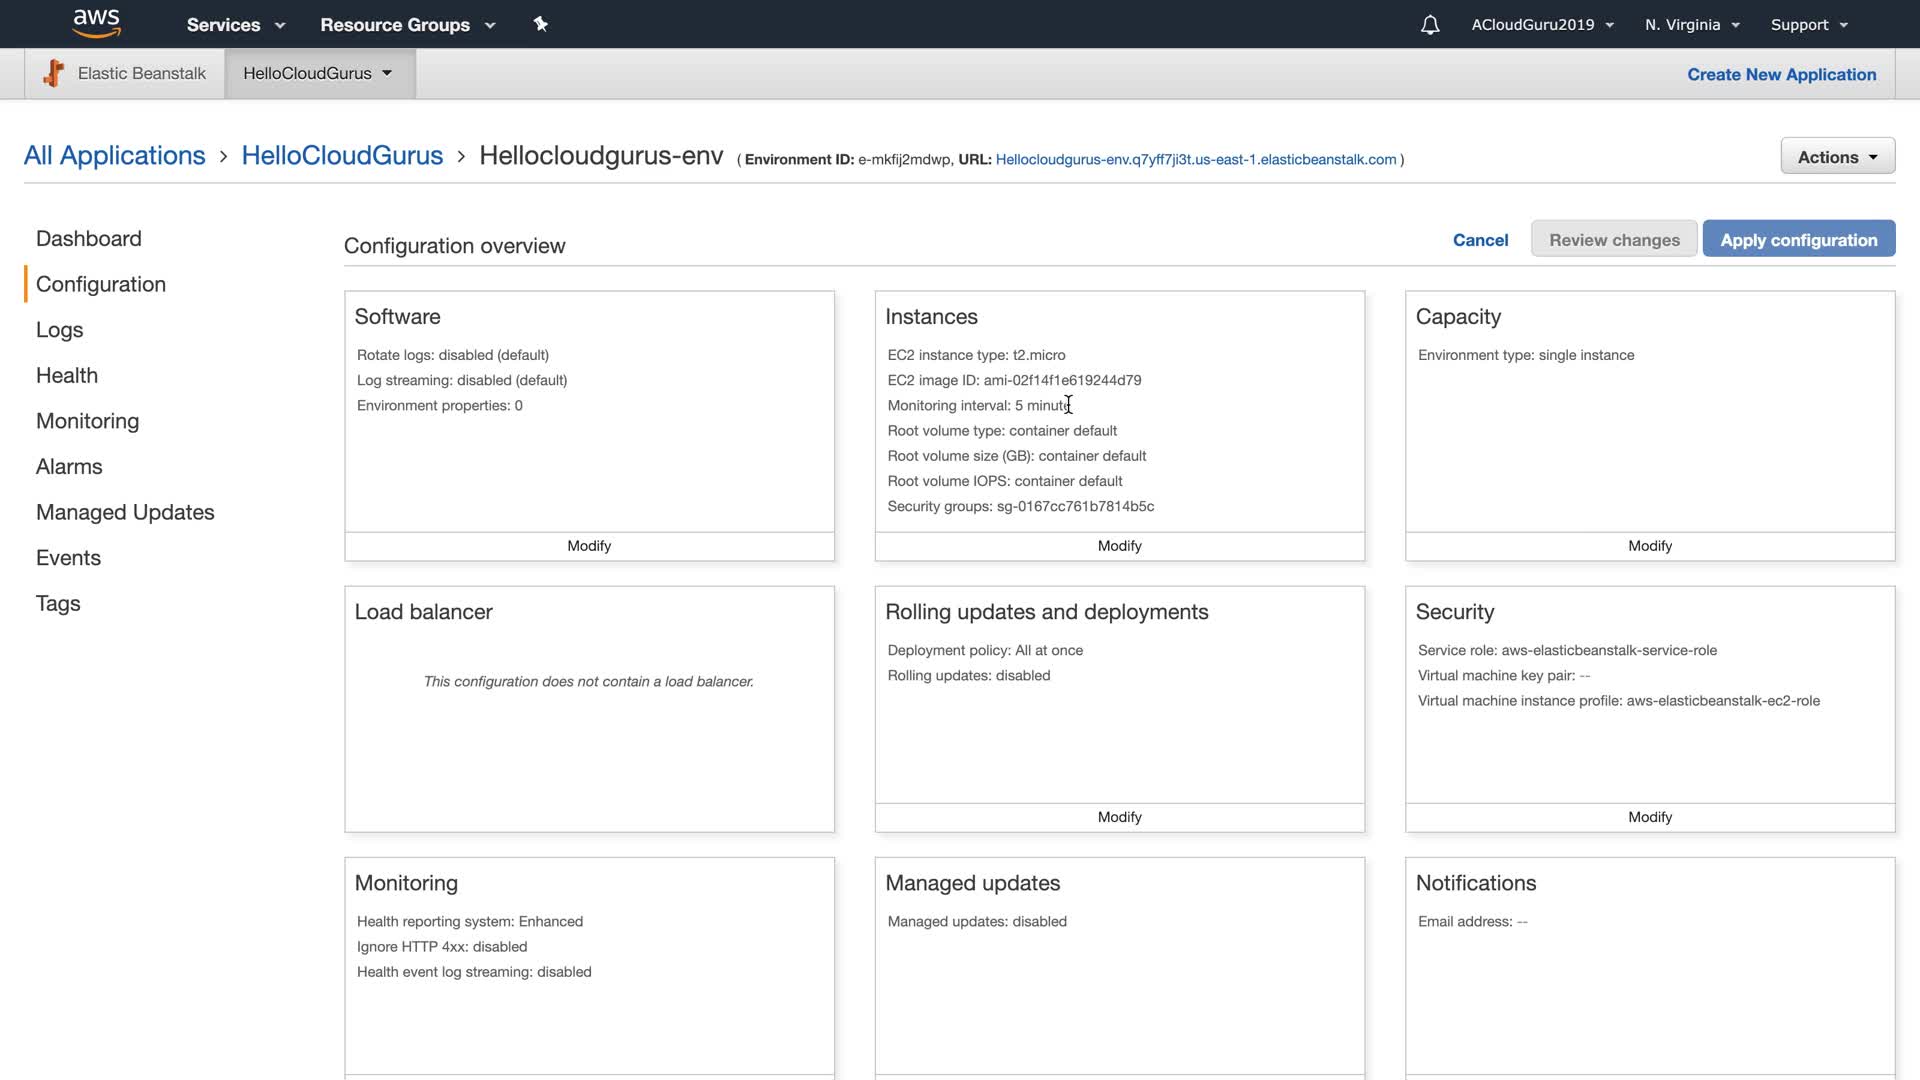
Task: Go to Dashboard in the sidebar
Action: (x=89, y=238)
